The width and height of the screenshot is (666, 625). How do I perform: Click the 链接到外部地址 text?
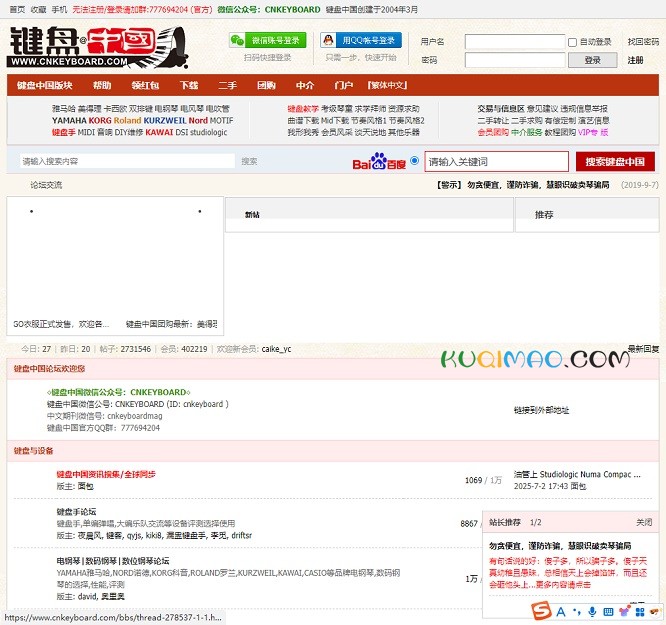pyautogui.click(x=542, y=410)
